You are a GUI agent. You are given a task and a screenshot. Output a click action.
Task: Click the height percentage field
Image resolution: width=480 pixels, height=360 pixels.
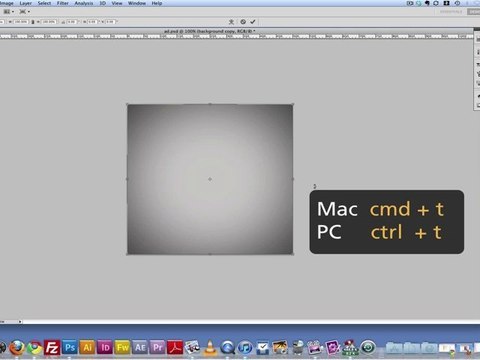pyautogui.click(x=49, y=22)
